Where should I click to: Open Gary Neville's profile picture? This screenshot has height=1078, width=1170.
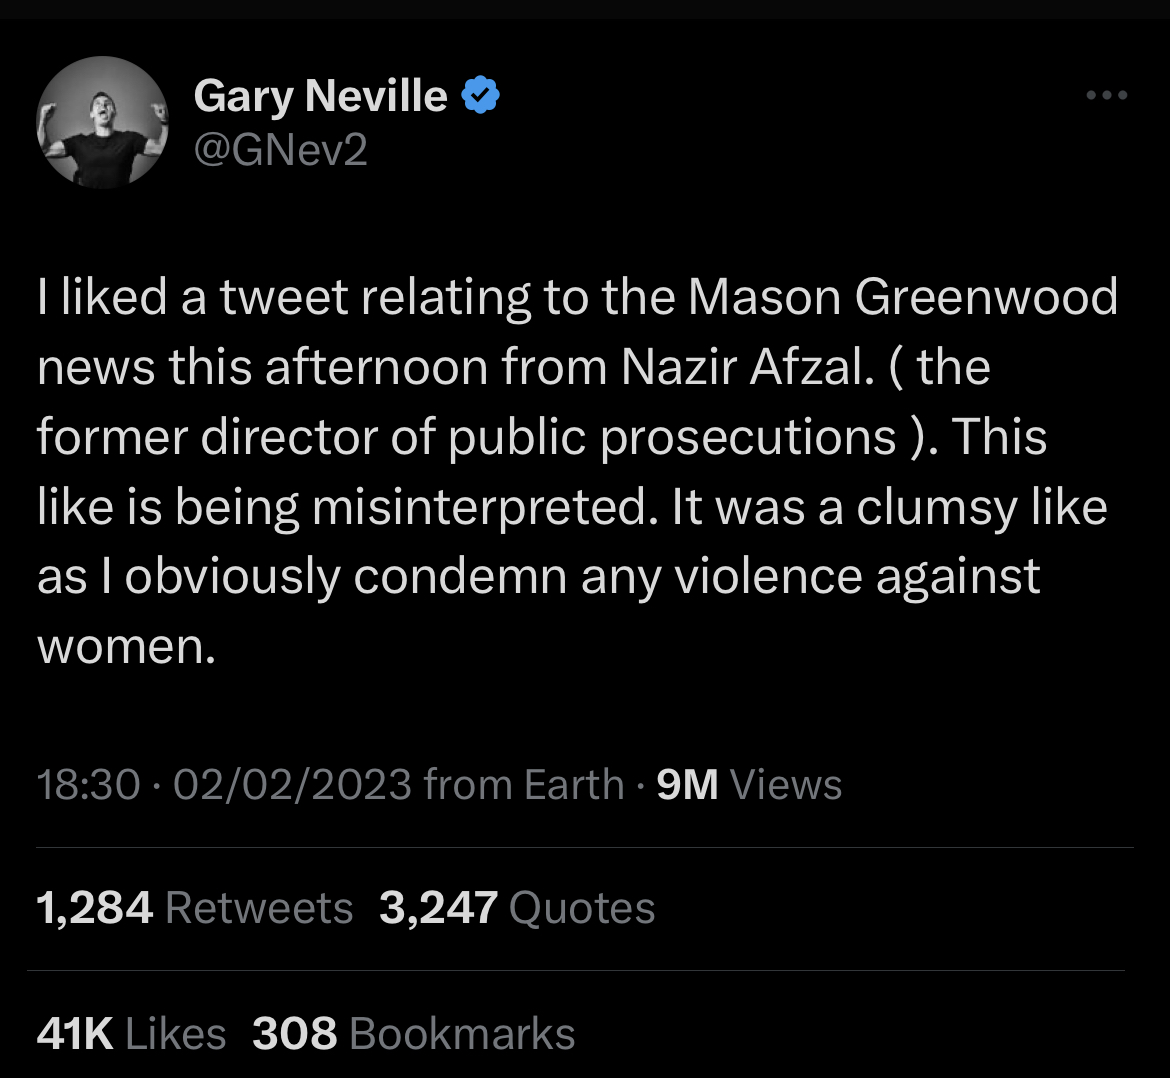102,122
